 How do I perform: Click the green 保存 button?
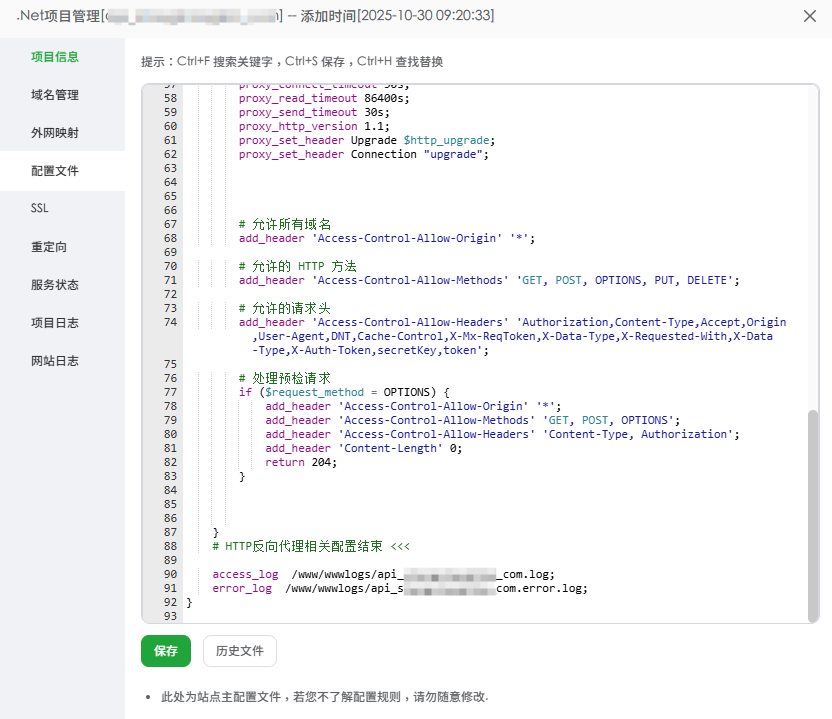pos(166,651)
